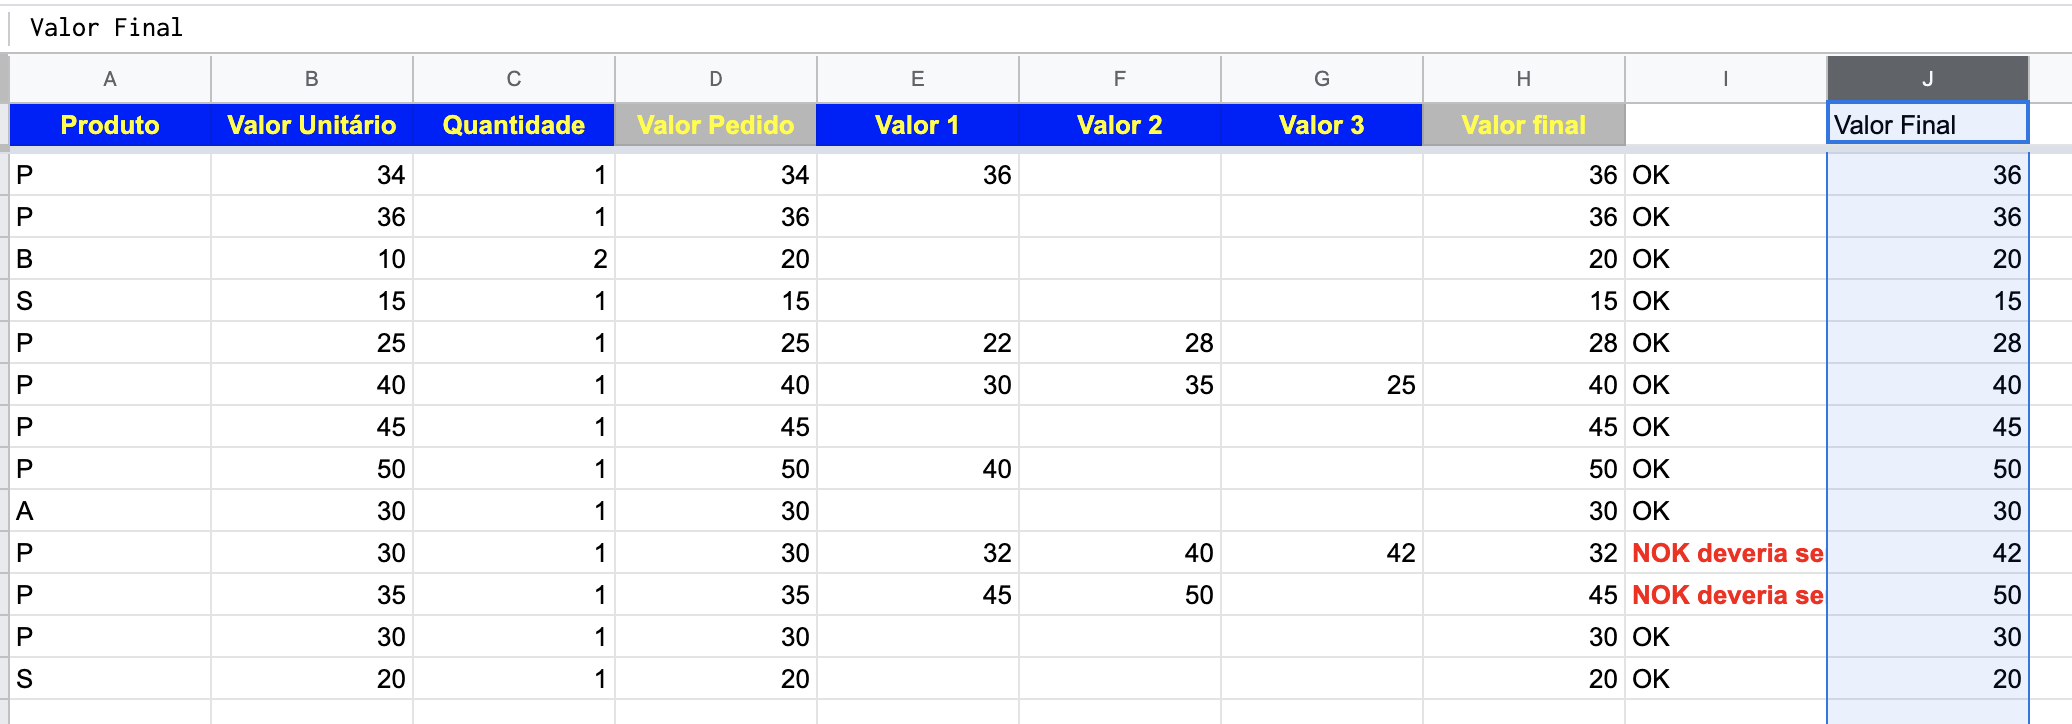
Task: Select the Valor Pedido header cell
Action: pyautogui.click(x=716, y=125)
